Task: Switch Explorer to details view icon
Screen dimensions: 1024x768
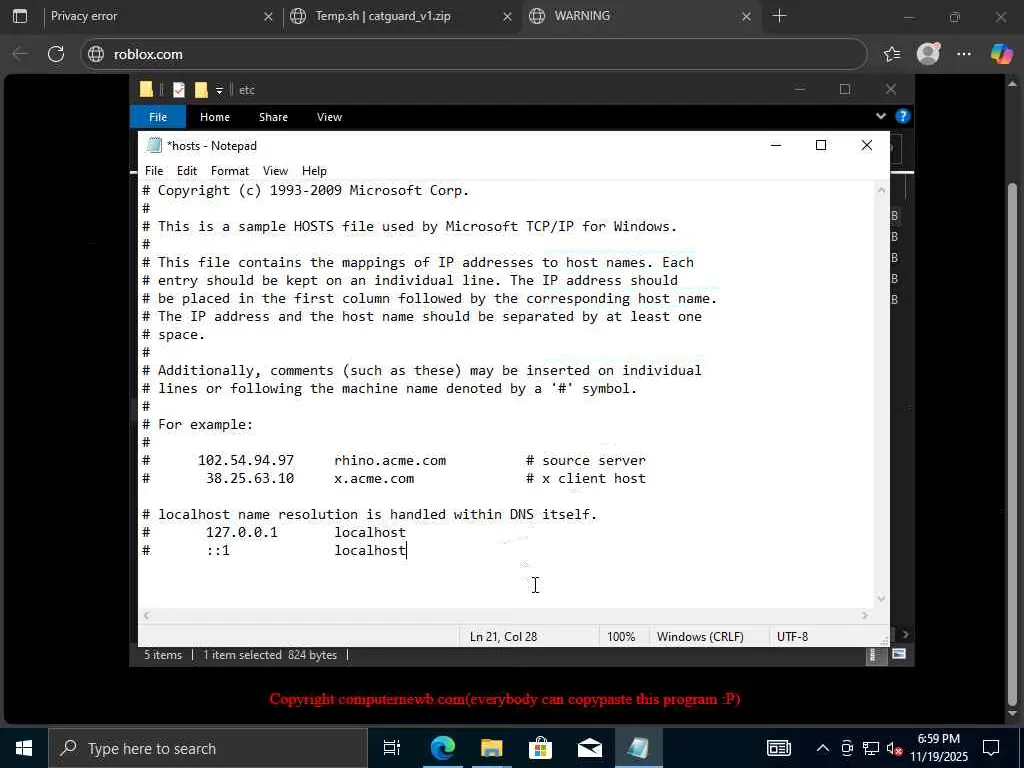Action: (x=874, y=655)
